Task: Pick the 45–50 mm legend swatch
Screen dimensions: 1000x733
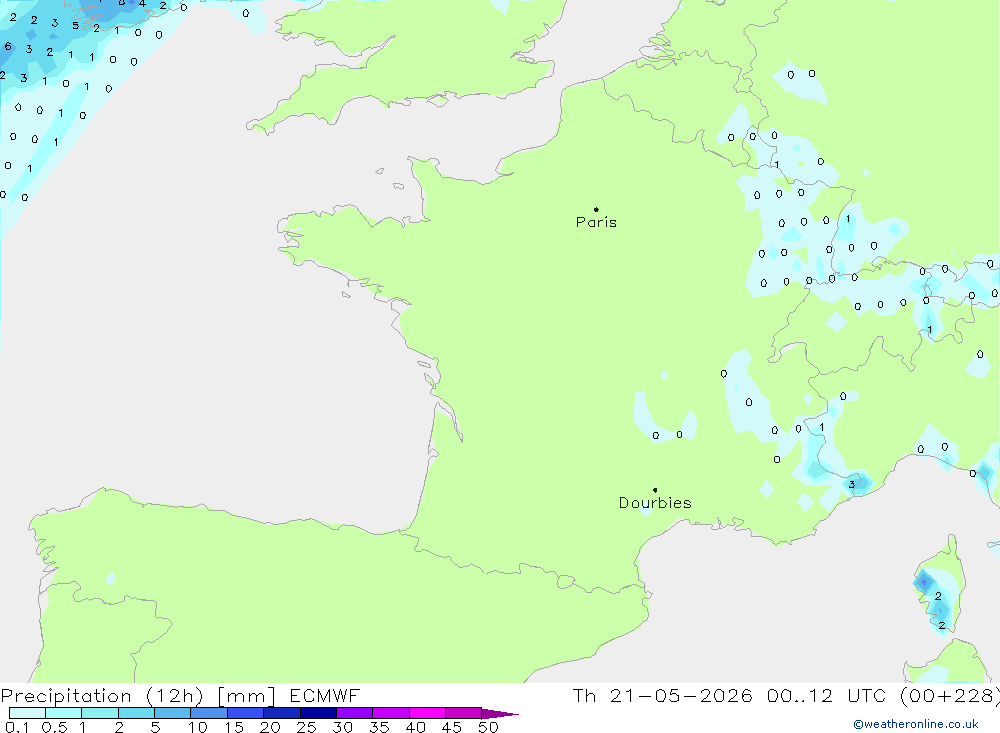Action: point(464,713)
